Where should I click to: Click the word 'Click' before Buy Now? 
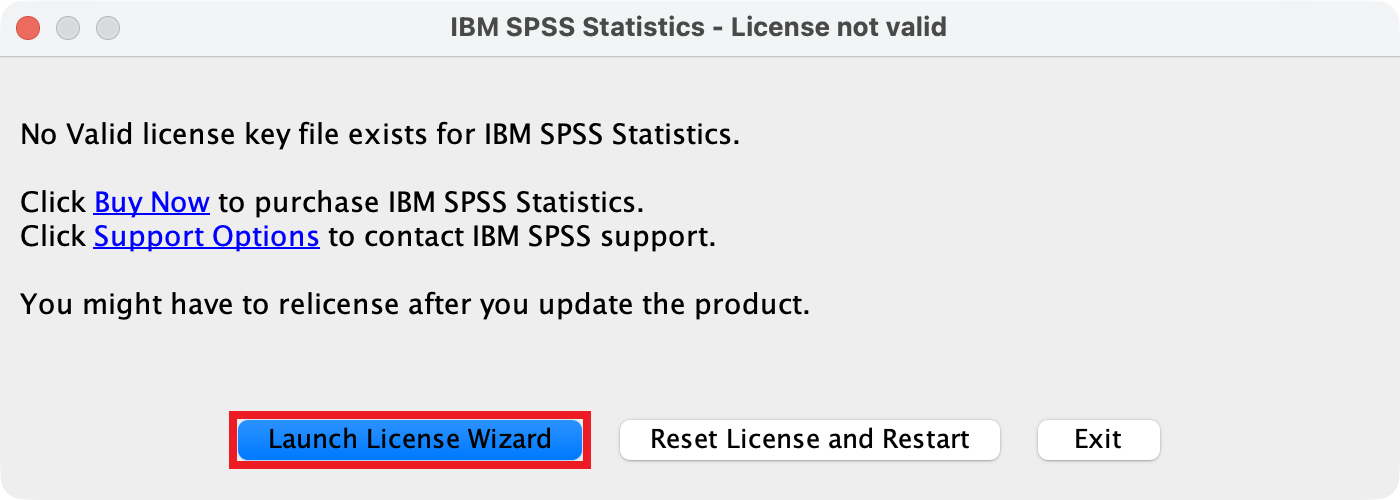(53, 202)
